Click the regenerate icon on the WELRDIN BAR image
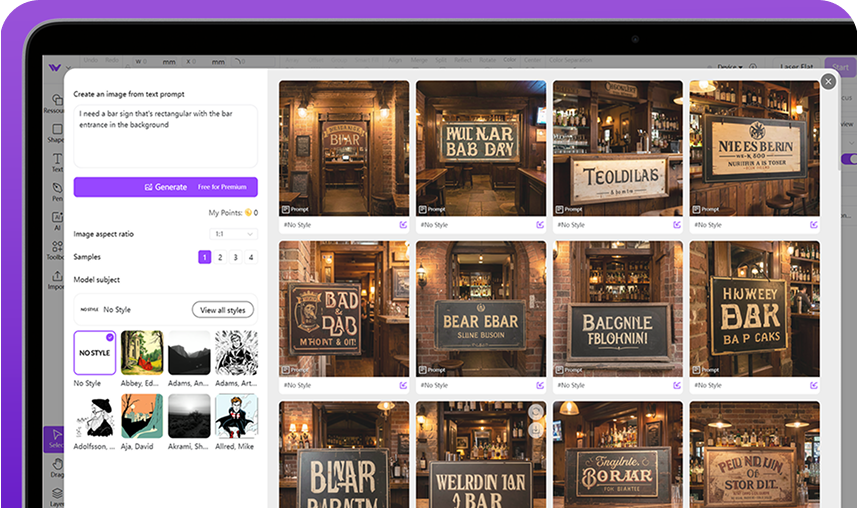 pyautogui.click(x=536, y=412)
